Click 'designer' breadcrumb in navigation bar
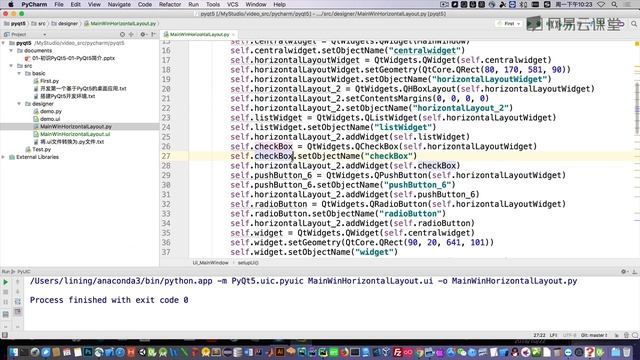 pos(64,24)
